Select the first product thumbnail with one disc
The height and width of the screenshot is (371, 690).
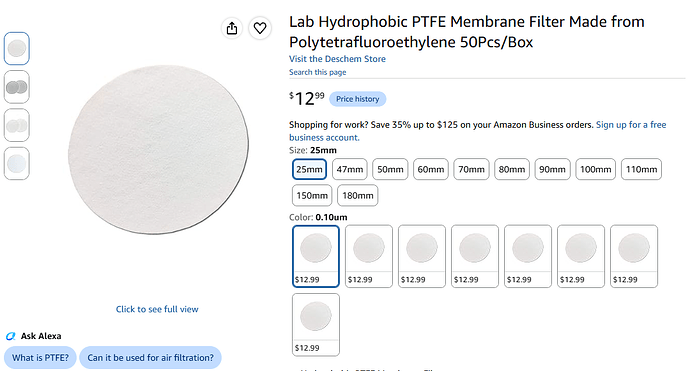coord(17,48)
